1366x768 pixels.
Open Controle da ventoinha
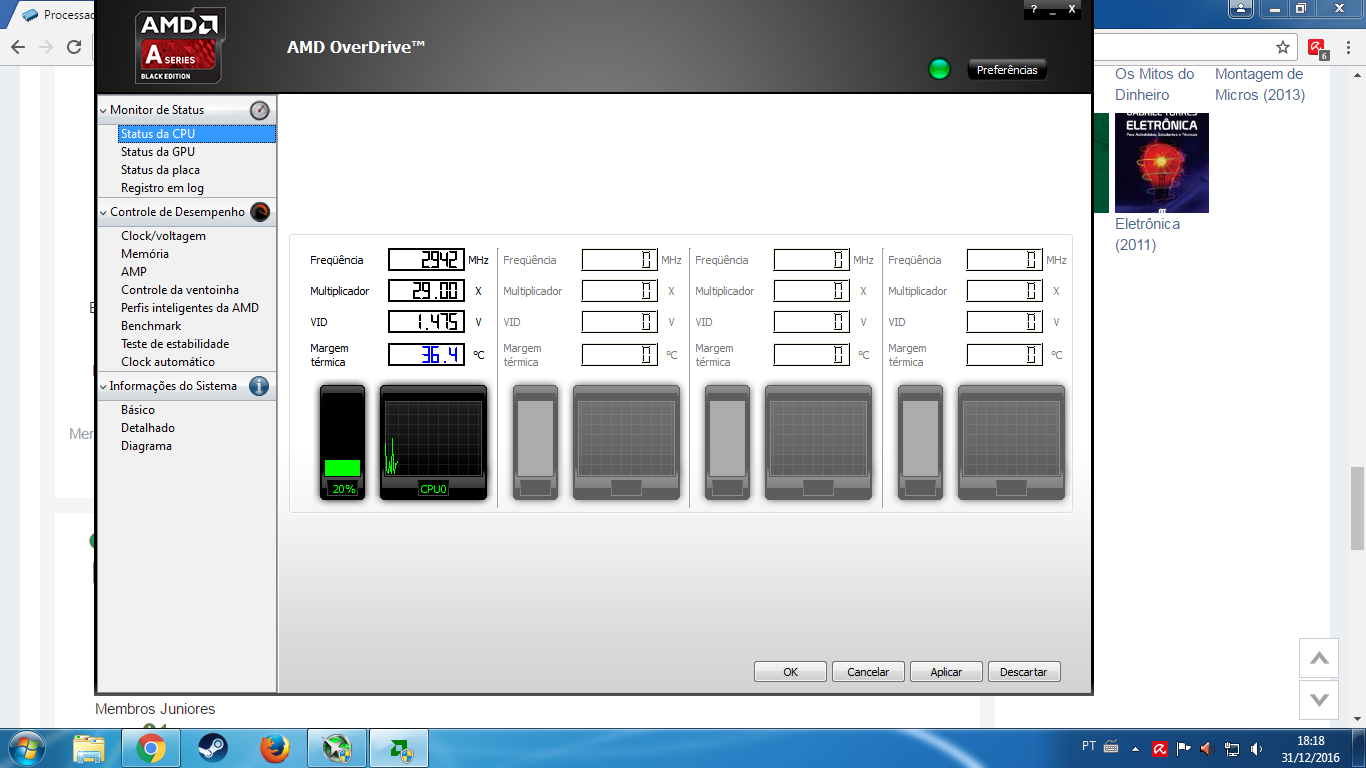tap(180, 290)
